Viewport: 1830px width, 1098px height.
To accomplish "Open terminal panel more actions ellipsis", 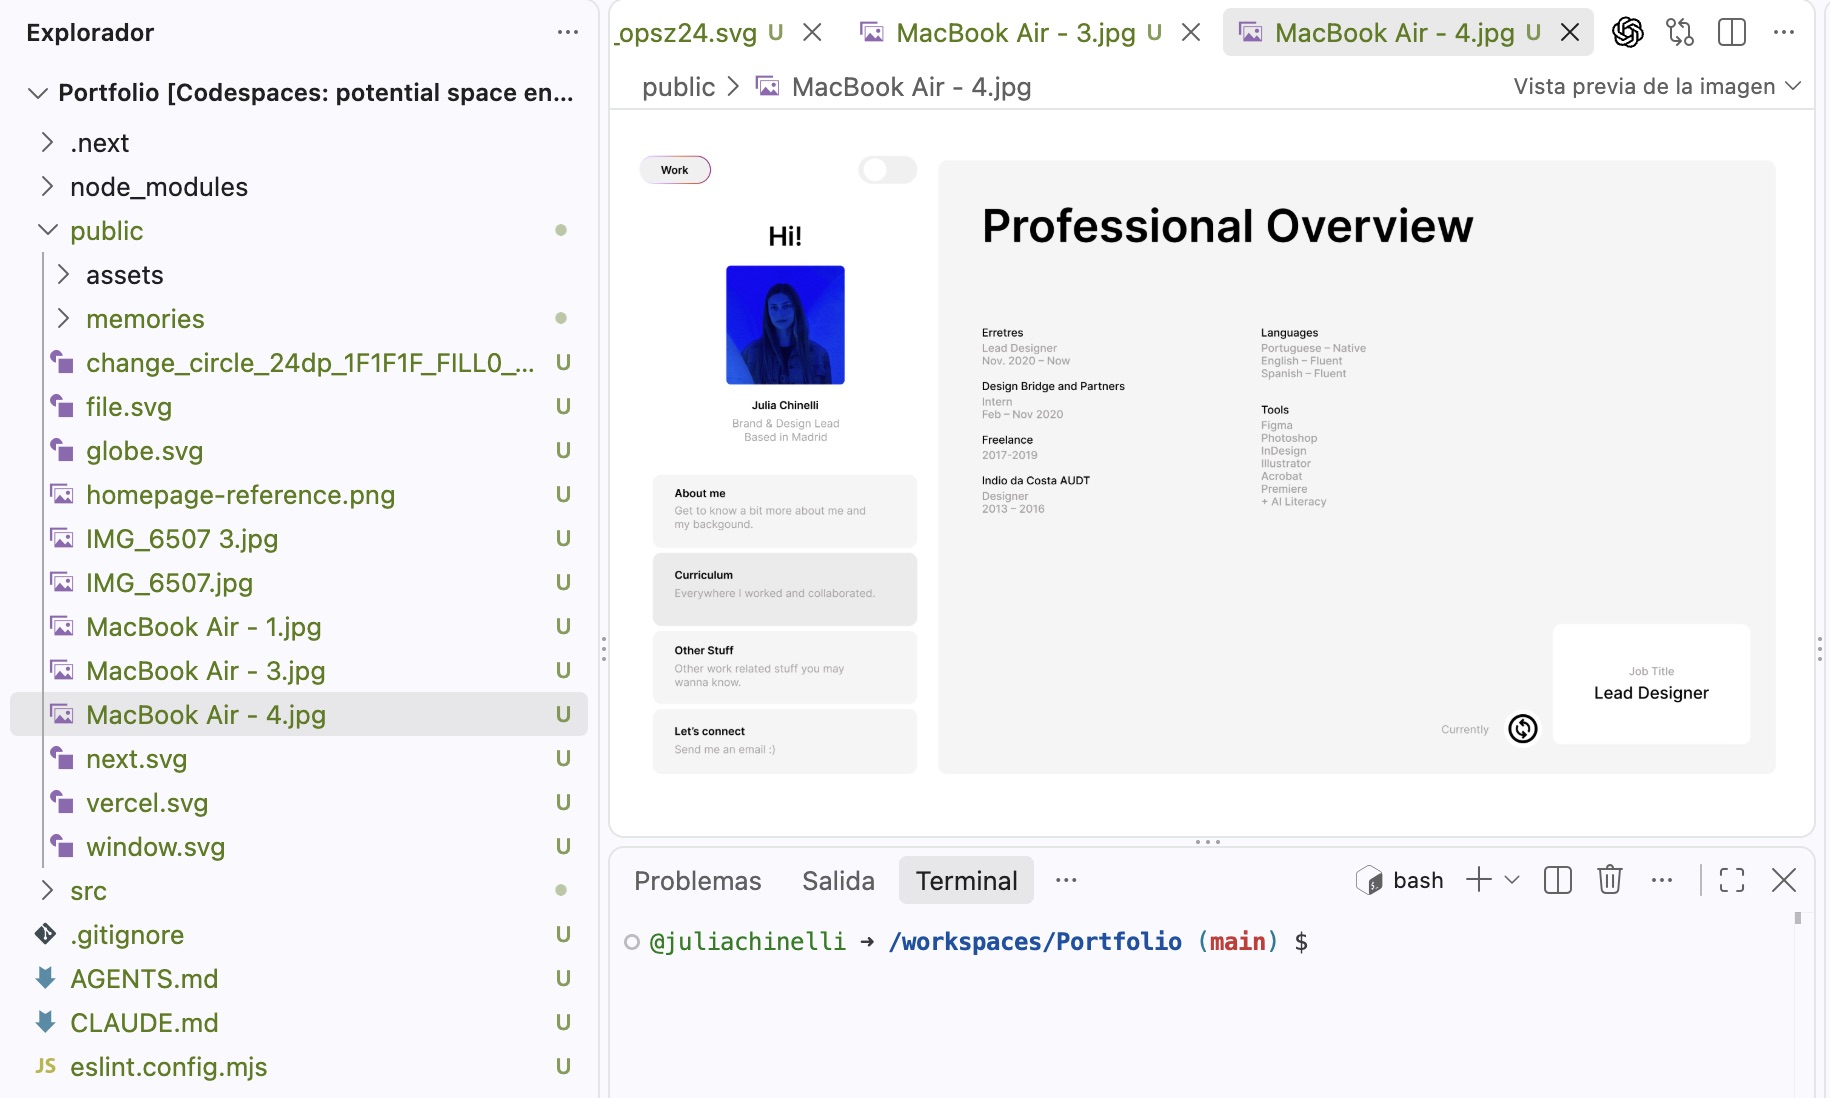I will tap(1662, 880).
